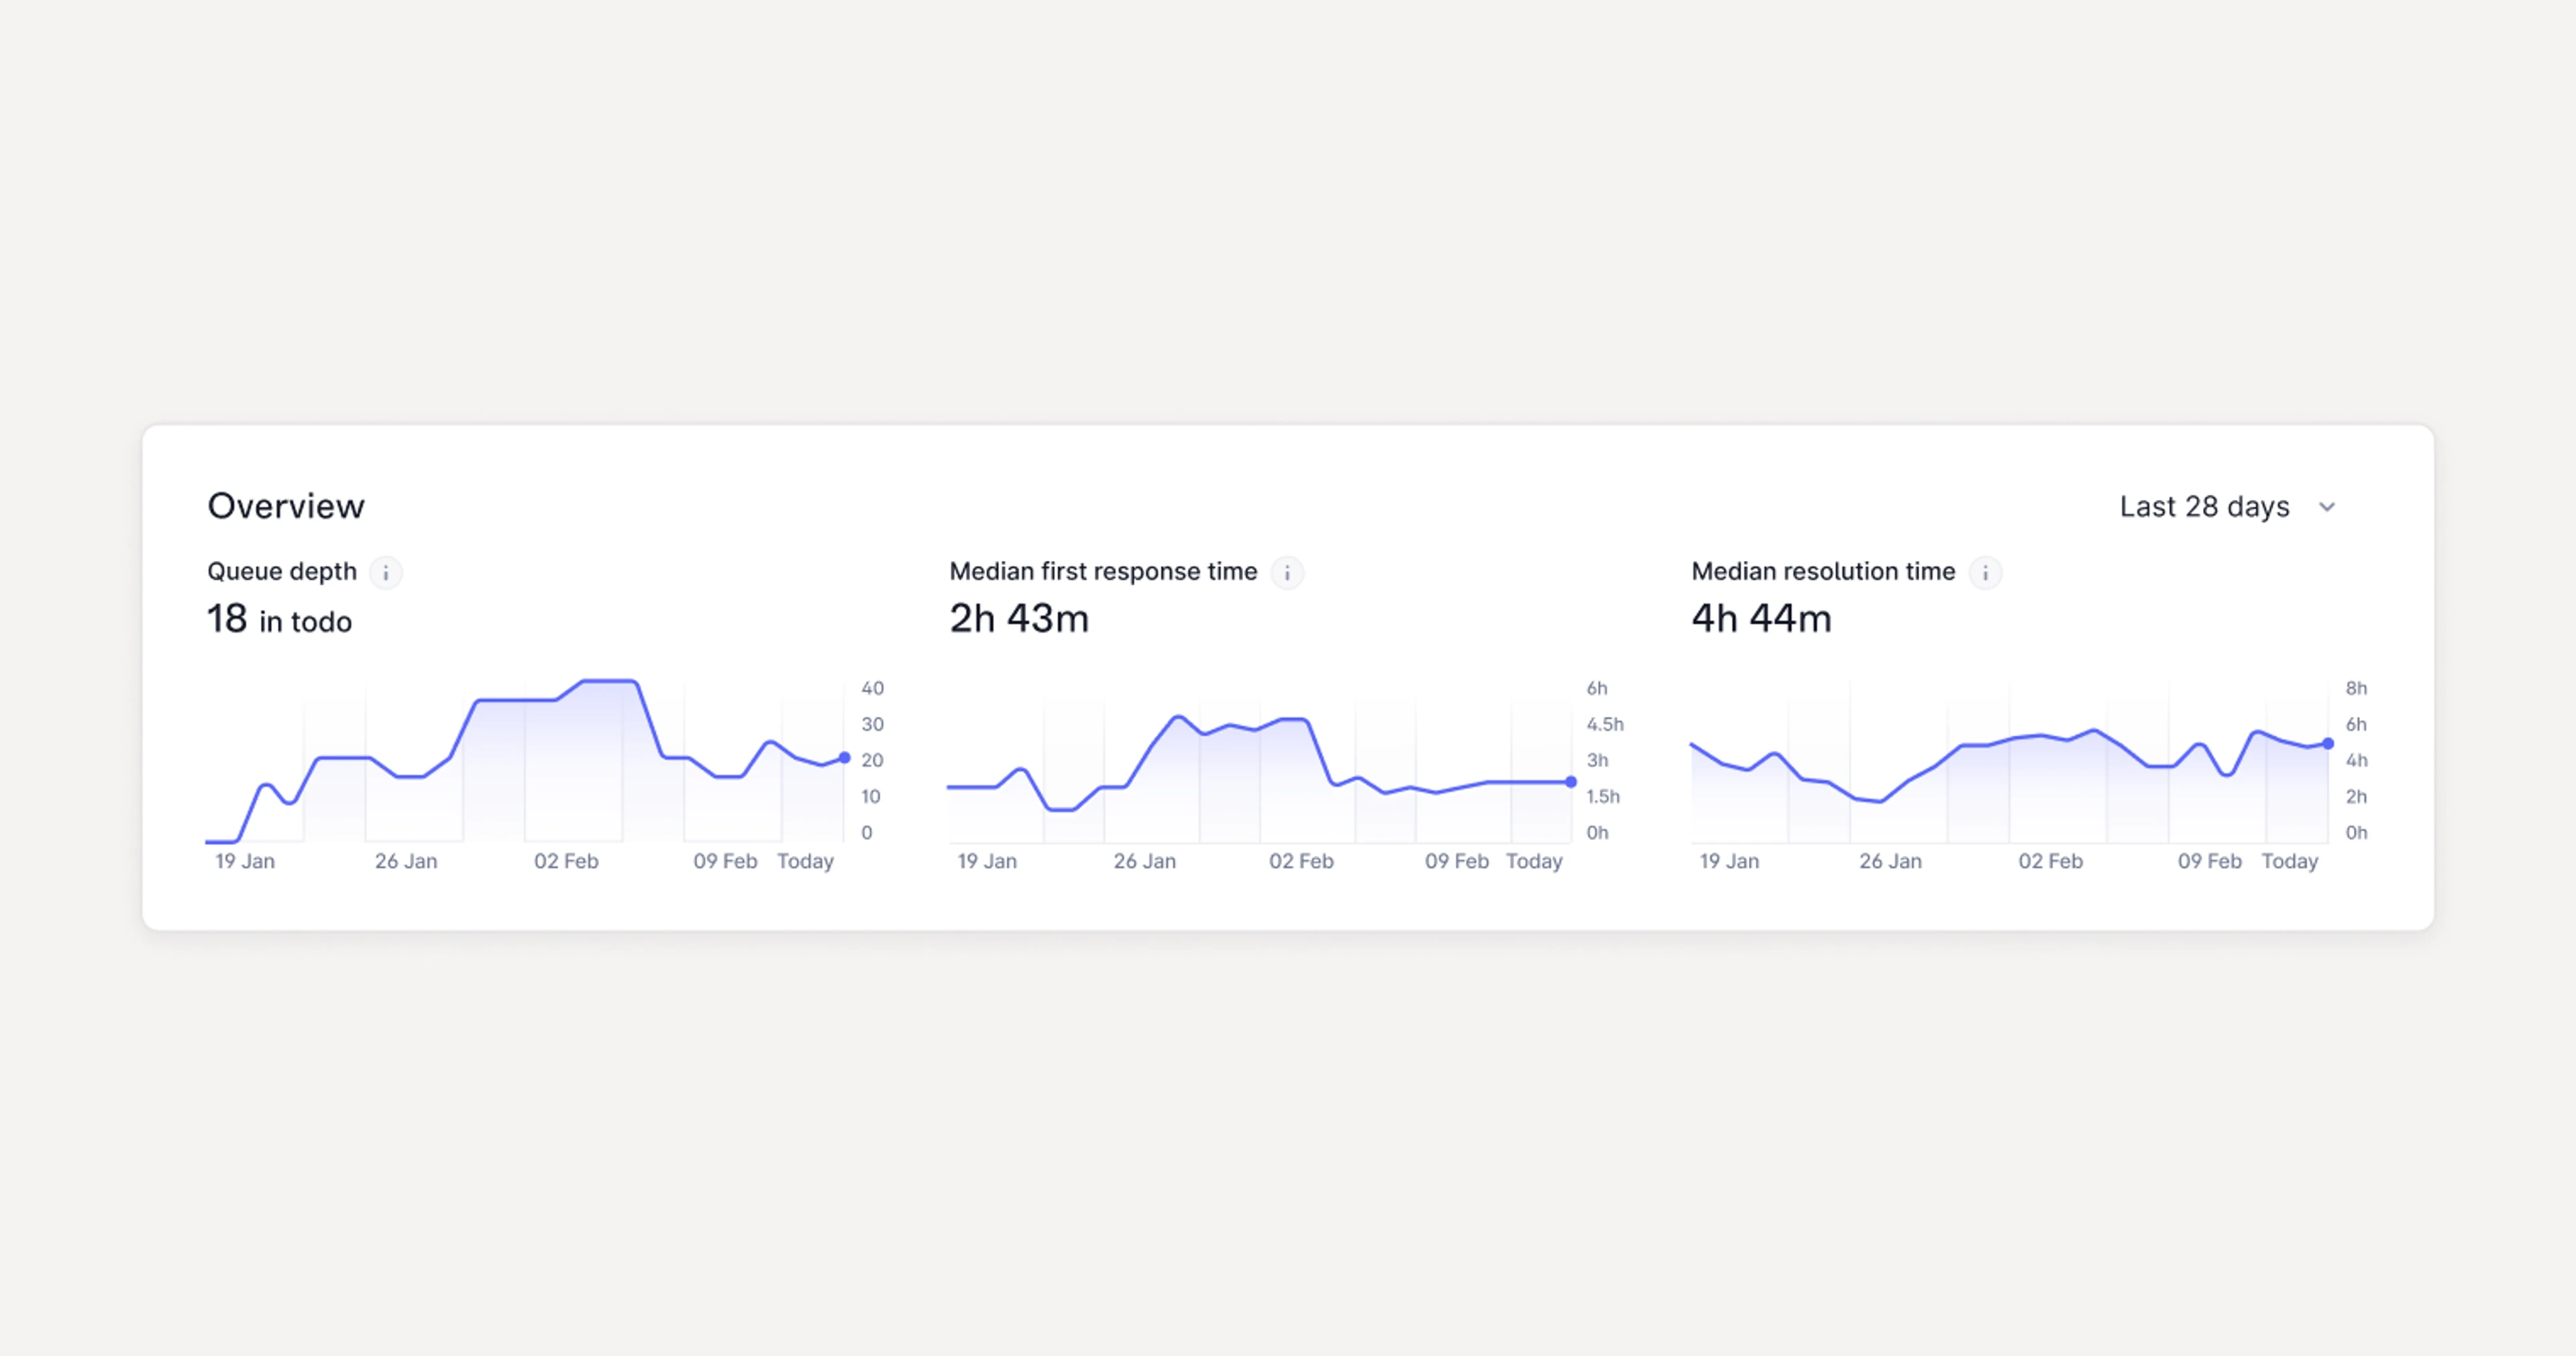This screenshot has height=1356, width=2576.
Task: Select the 4.5h tick on response axis
Action: point(1605,724)
